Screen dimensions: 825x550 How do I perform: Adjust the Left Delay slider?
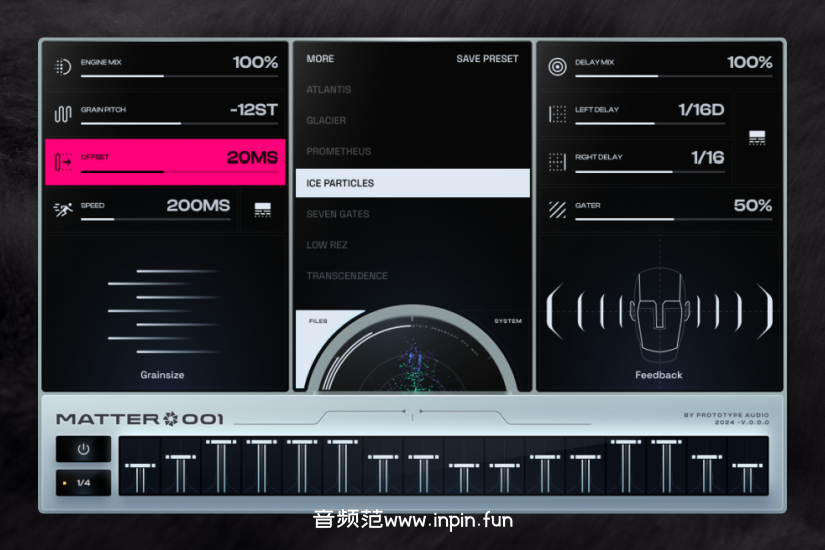point(650,124)
